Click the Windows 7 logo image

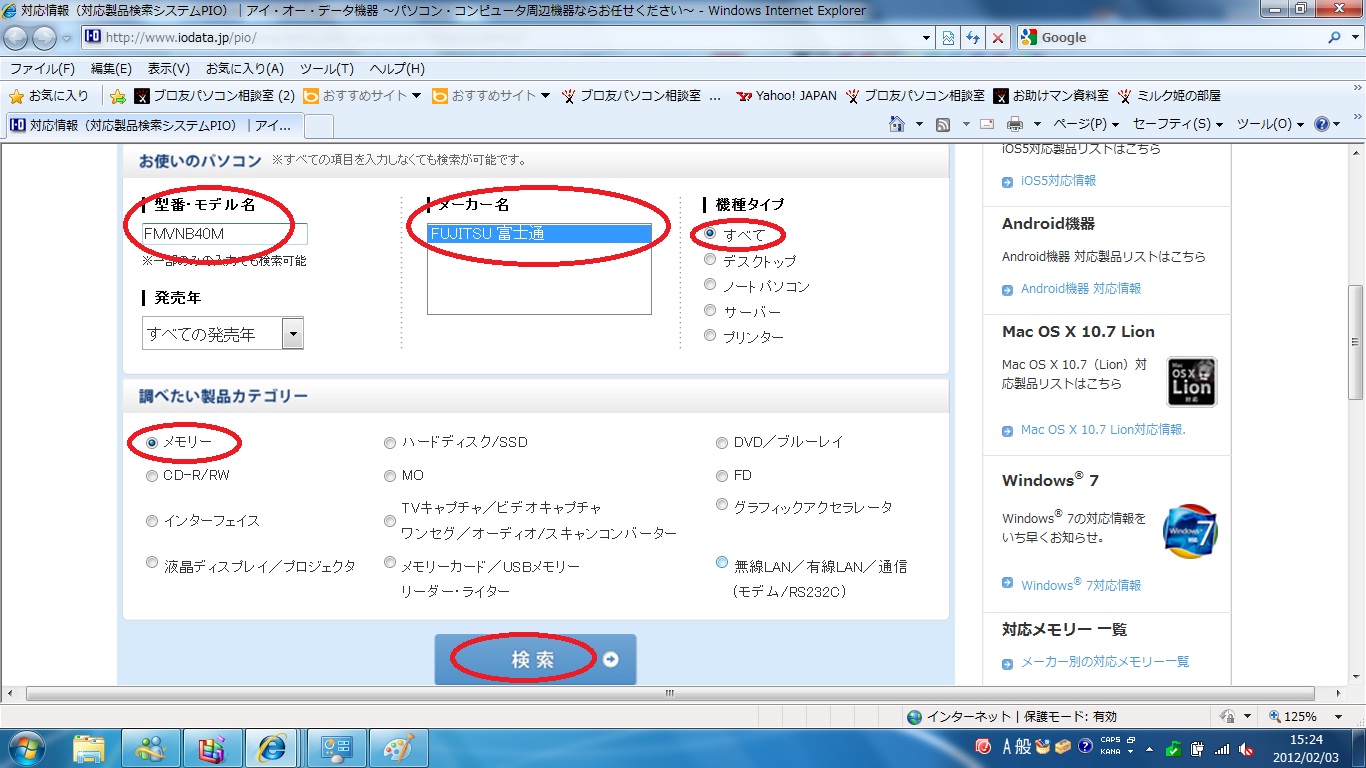1190,531
